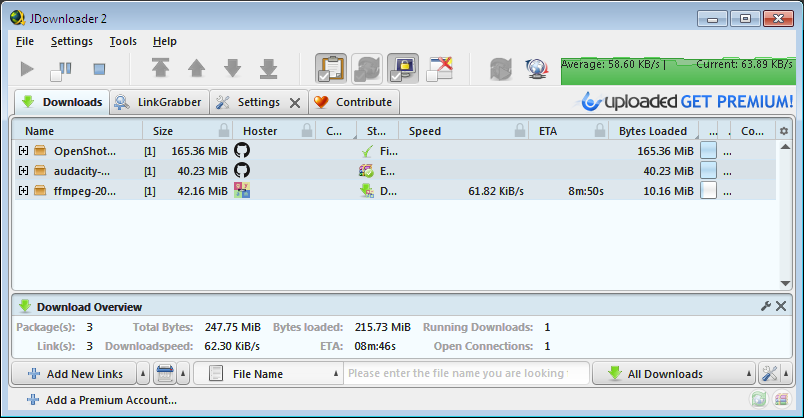Expand the ffmpeg package
This screenshot has width=805, height=418.
(23, 191)
